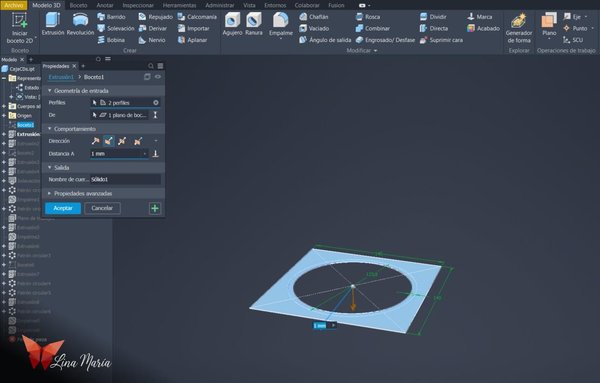
Task: Toggle the through-all distance option
Action: click(x=155, y=154)
